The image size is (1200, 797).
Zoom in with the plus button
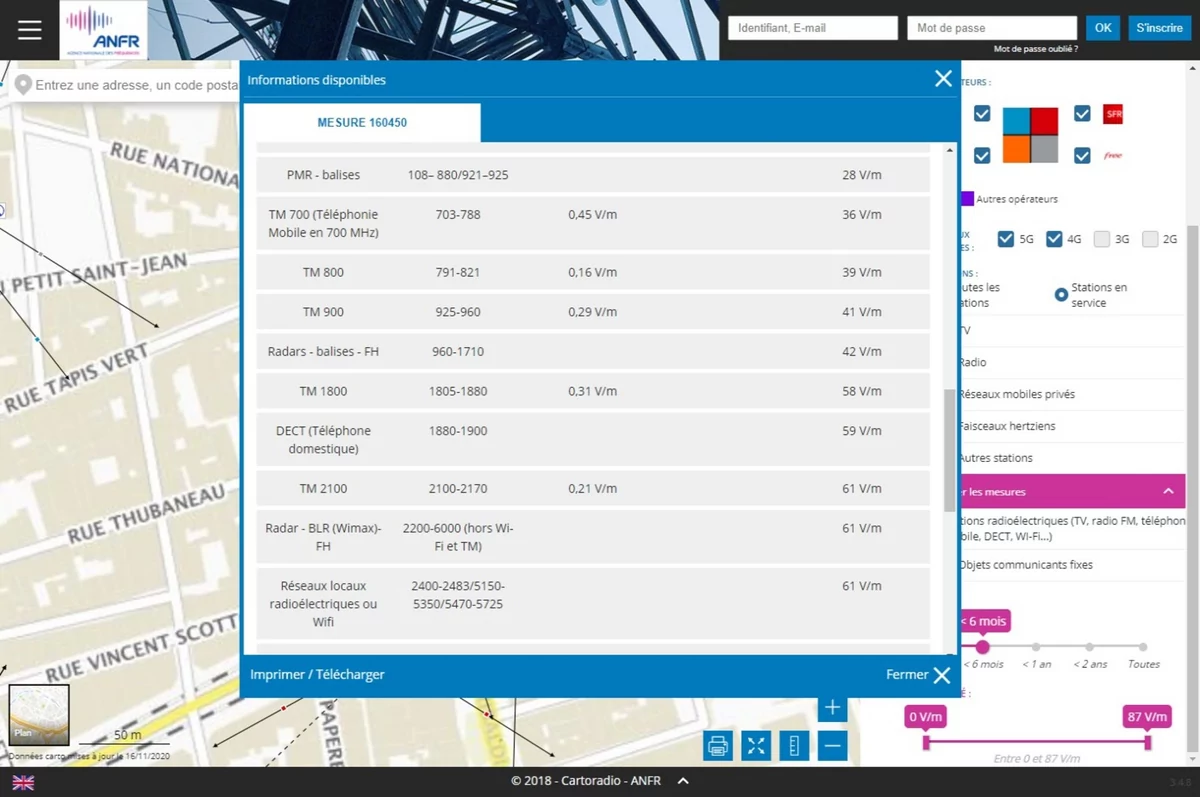click(832, 708)
